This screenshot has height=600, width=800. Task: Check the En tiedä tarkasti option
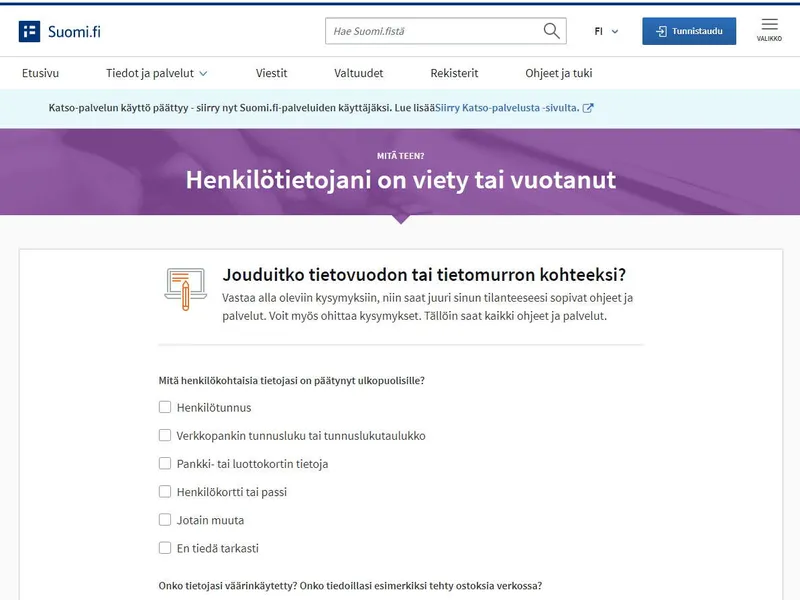tap(165, 547)
